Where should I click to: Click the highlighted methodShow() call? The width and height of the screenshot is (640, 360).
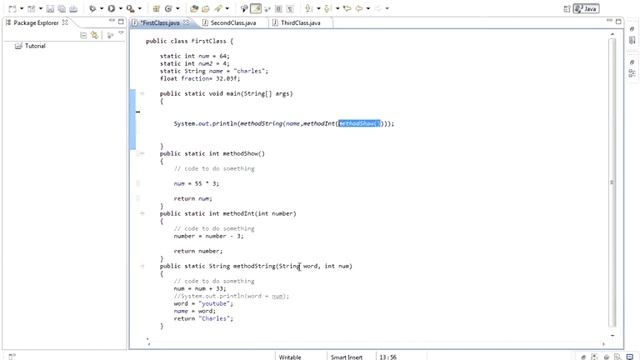359,123
